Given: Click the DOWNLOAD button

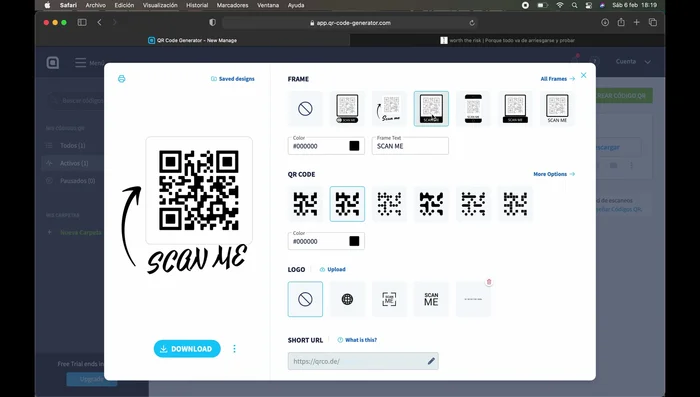Looking at the screenshot, I should pyautogui.click(x=187, y=349).
